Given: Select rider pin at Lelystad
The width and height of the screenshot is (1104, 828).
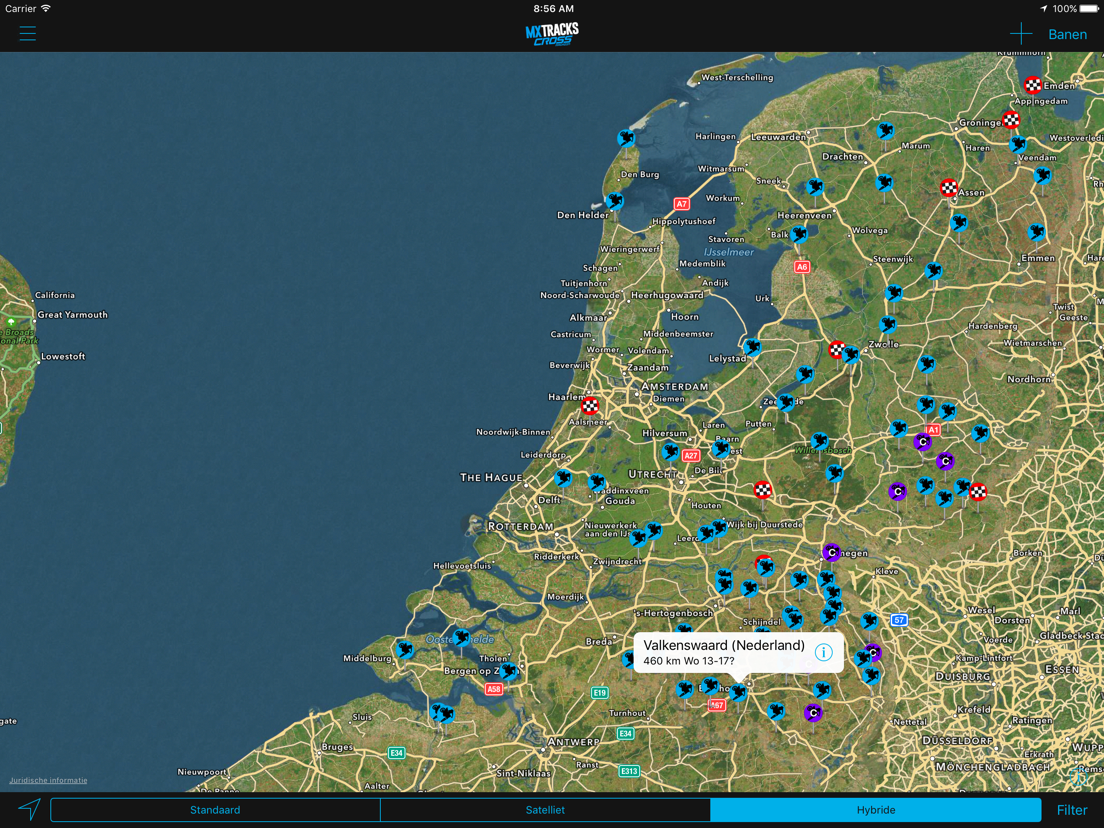Looking at the screenshot, I should [x=752, y=346].
